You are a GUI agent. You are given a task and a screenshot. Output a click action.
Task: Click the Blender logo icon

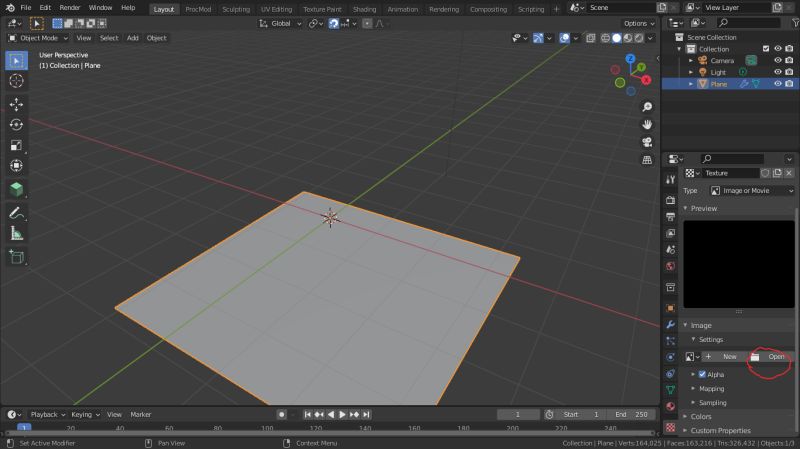pyautogui.click(x=10, y=8)
